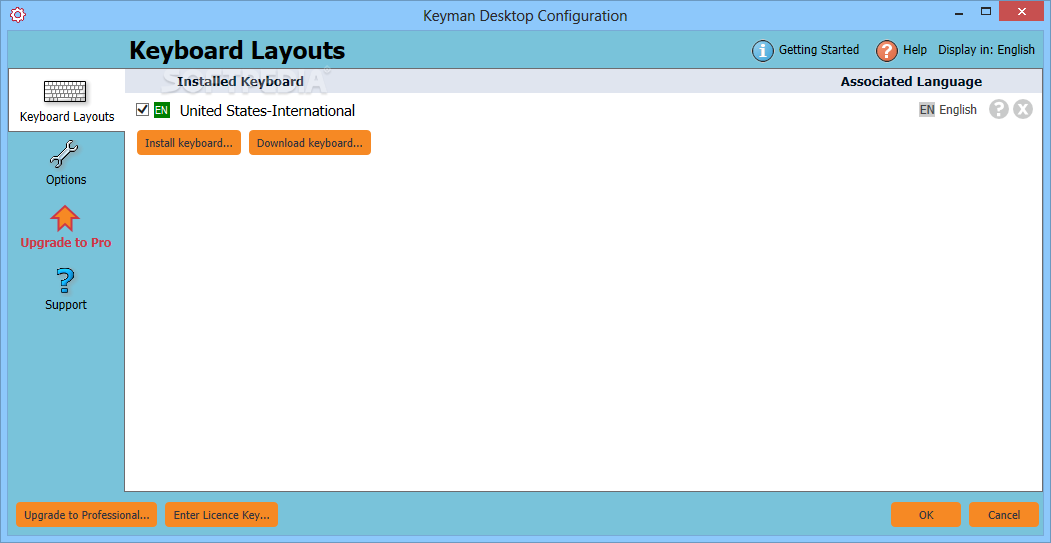Open the Upgrade to Pro tab
Image resolution: width=1051 pixels, height=543 pixels.
pyautogui.click(x=66, y=227)
